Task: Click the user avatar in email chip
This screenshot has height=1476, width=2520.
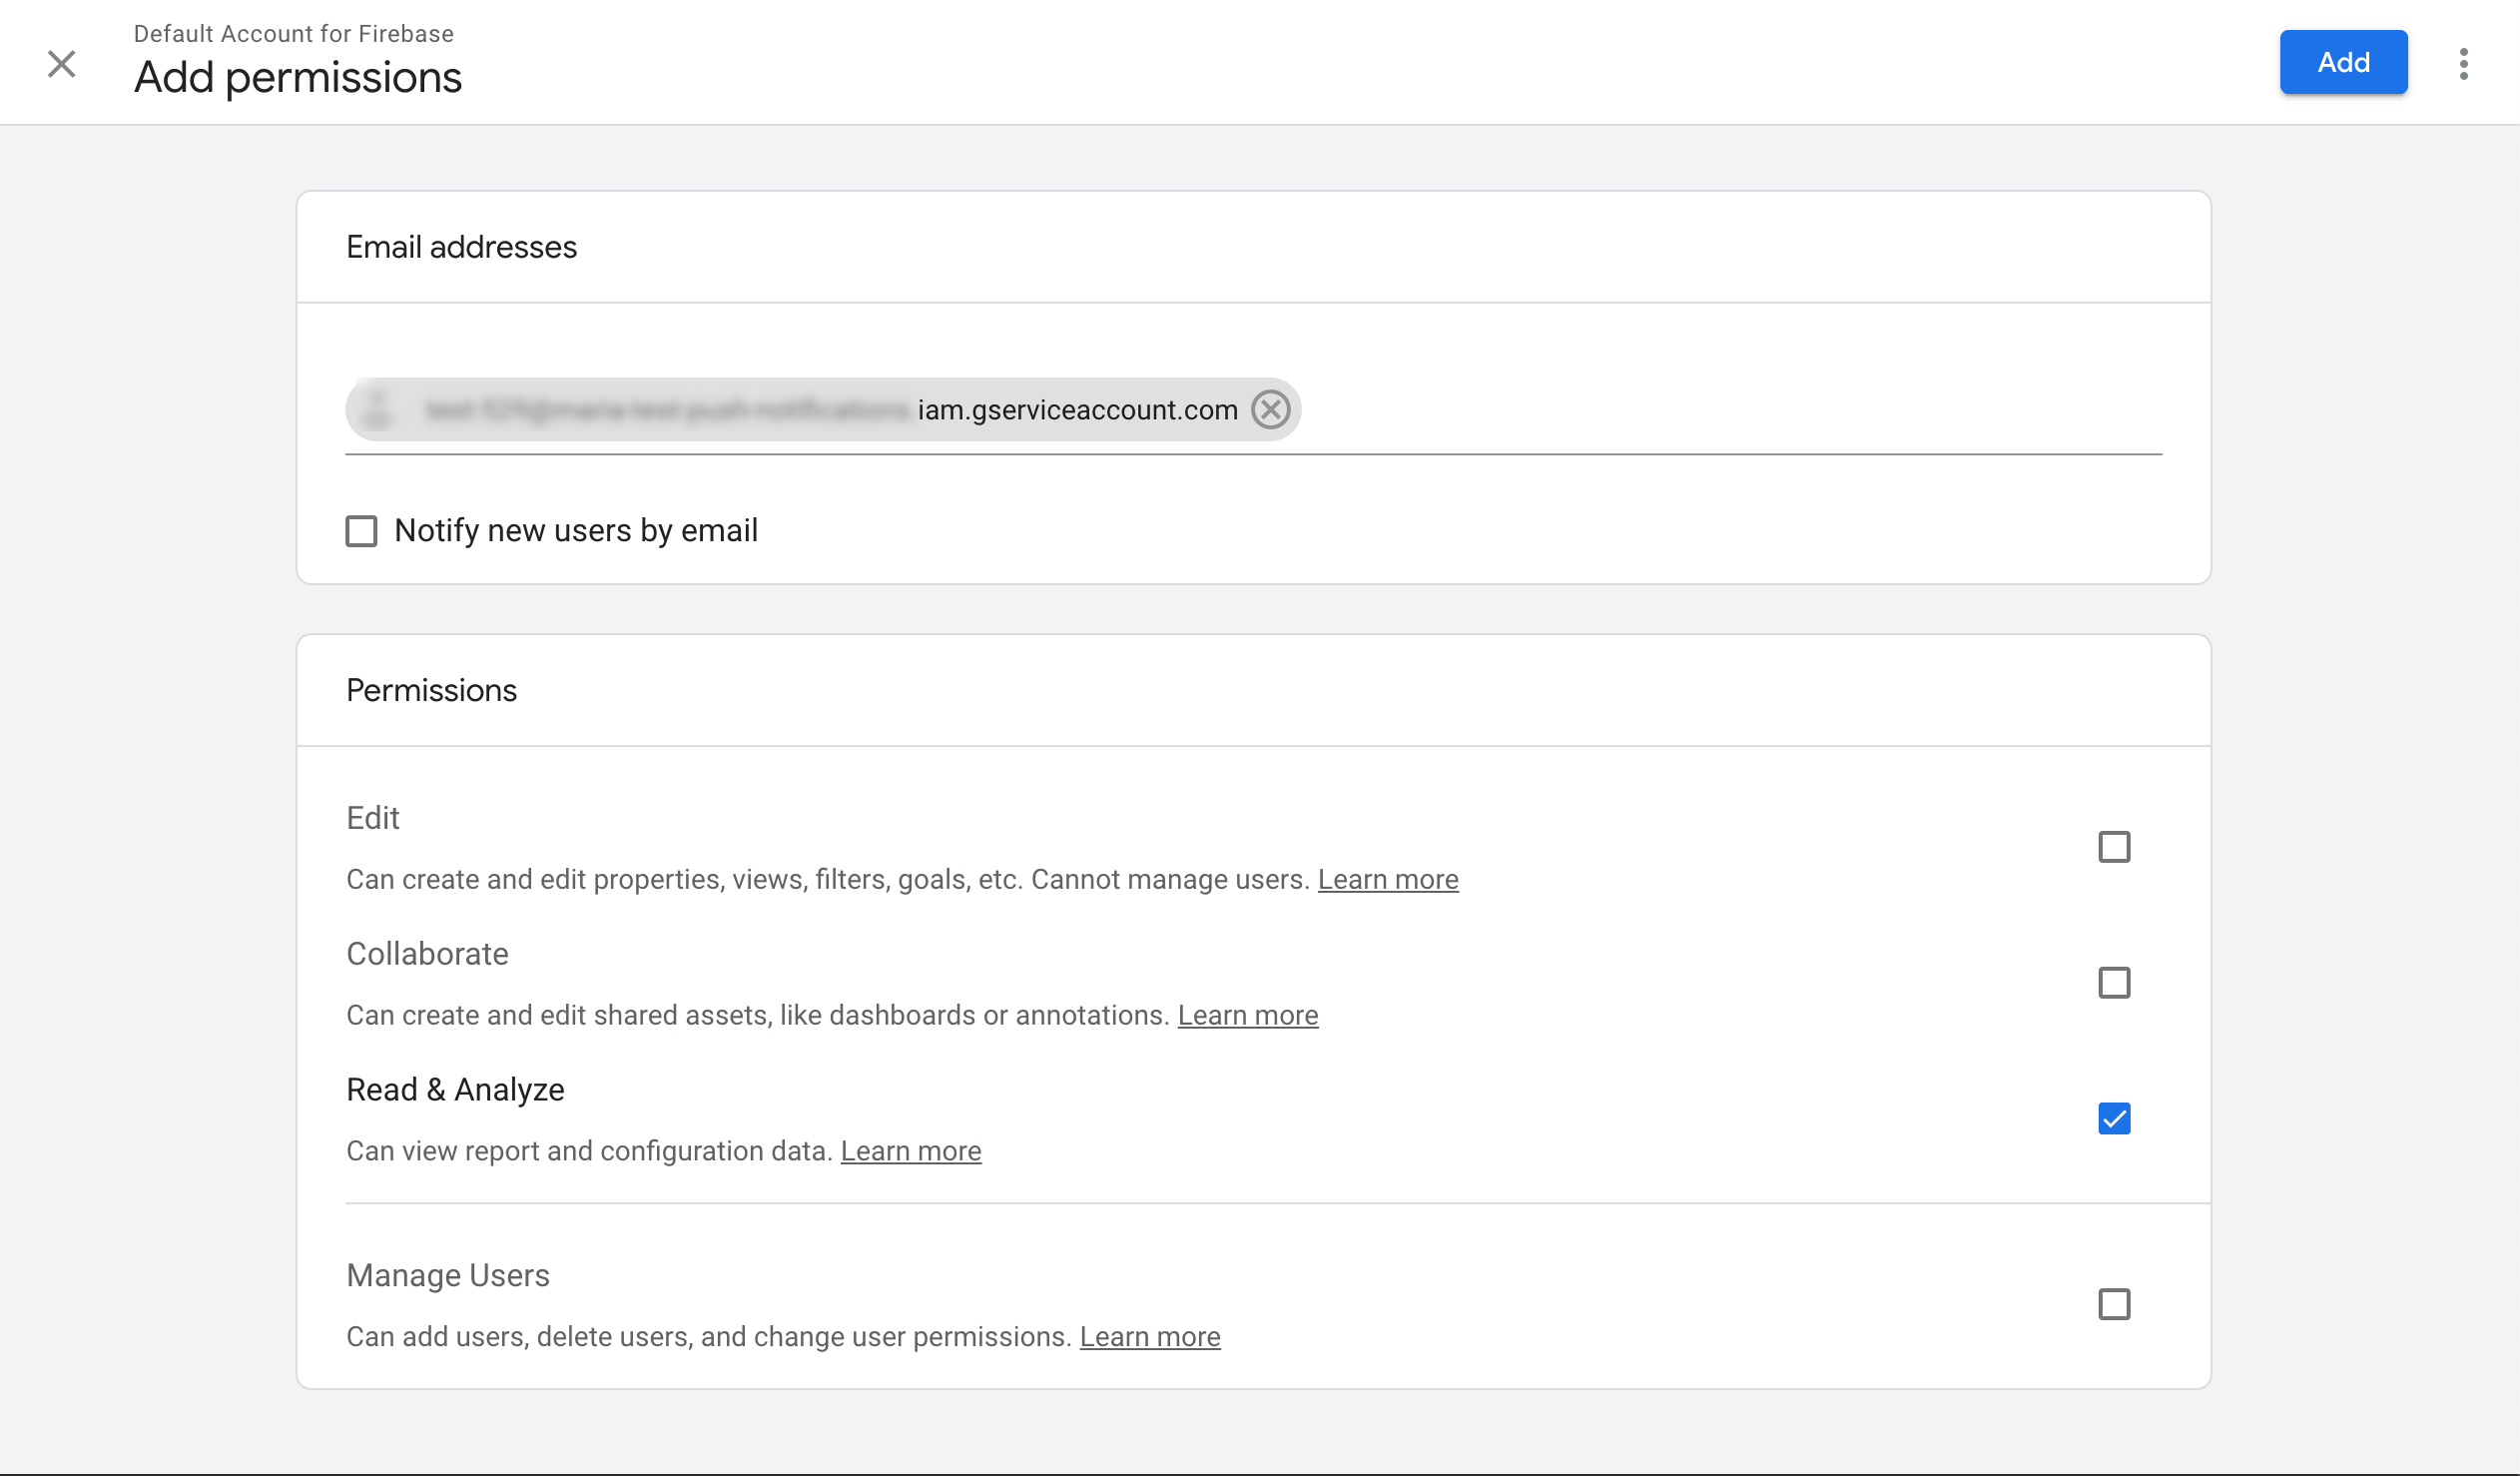Action: pos(378,410)
